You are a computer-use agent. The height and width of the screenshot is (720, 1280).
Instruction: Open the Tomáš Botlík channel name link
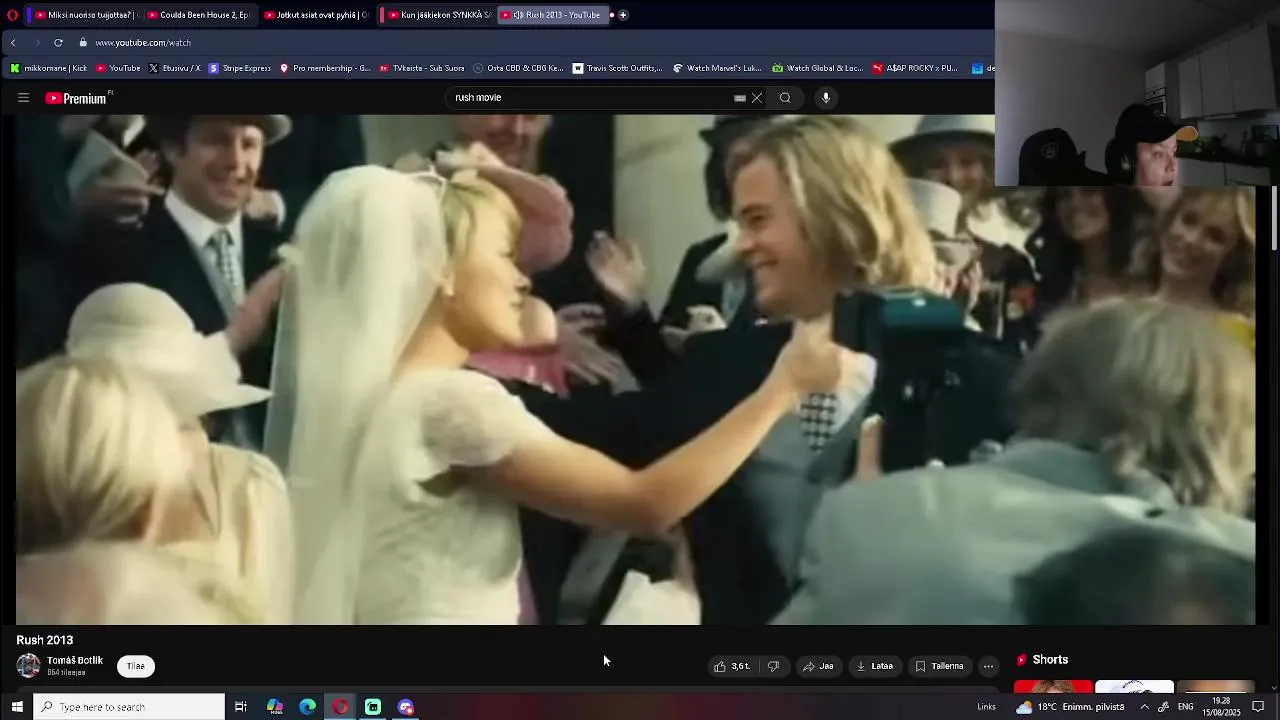tap(75, 660)
